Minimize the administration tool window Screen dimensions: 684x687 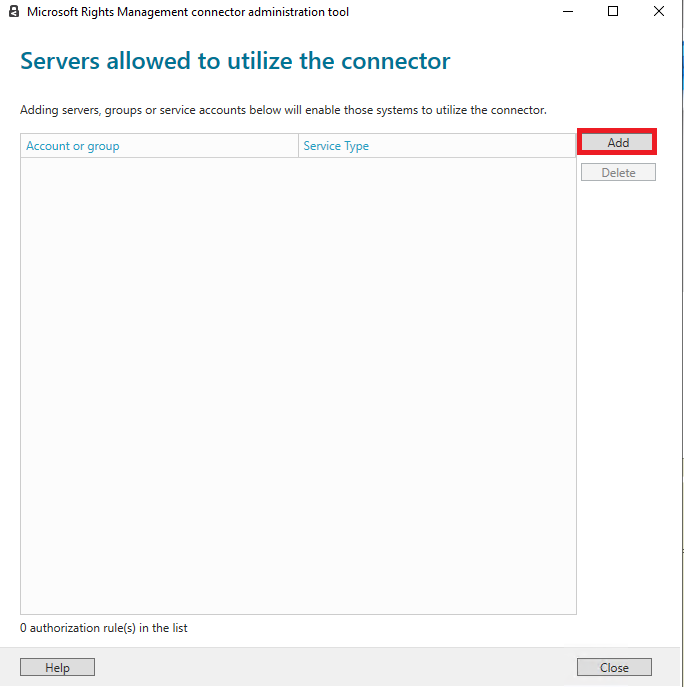(x=568, y=11)
